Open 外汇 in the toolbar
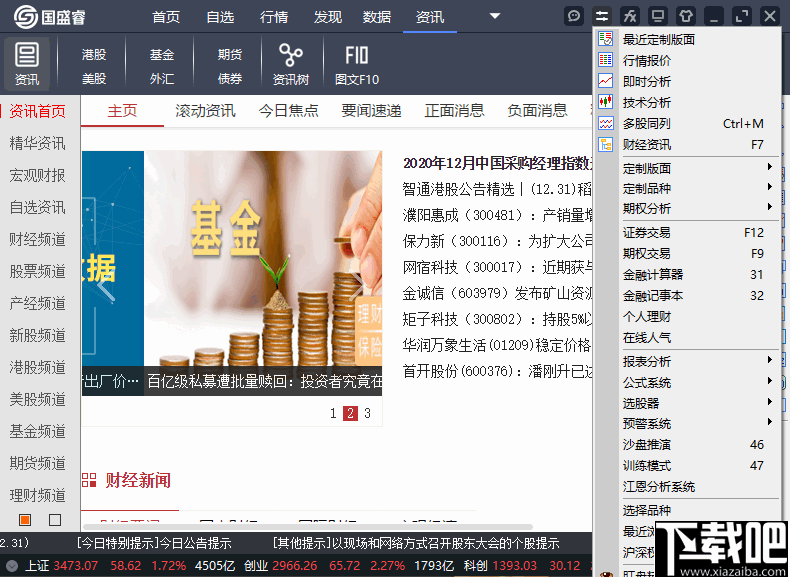Viewport: 790px width, 577px height. [x=162, y=79]
